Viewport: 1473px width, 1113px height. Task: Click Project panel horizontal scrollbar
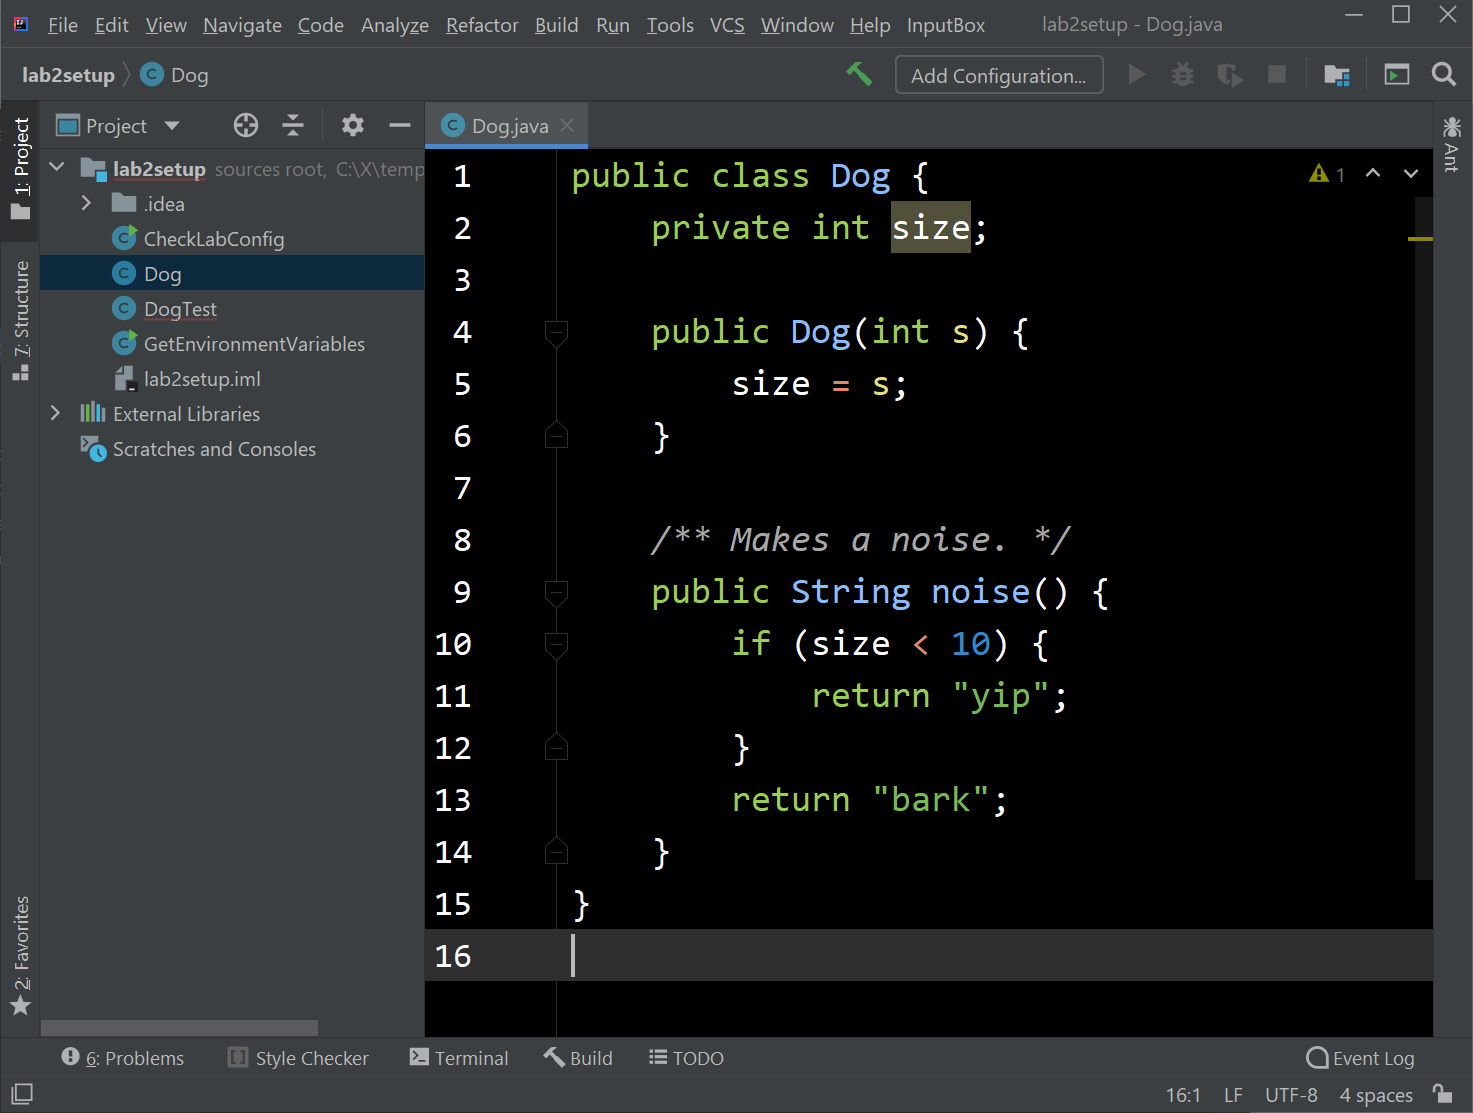point(179,1028)
